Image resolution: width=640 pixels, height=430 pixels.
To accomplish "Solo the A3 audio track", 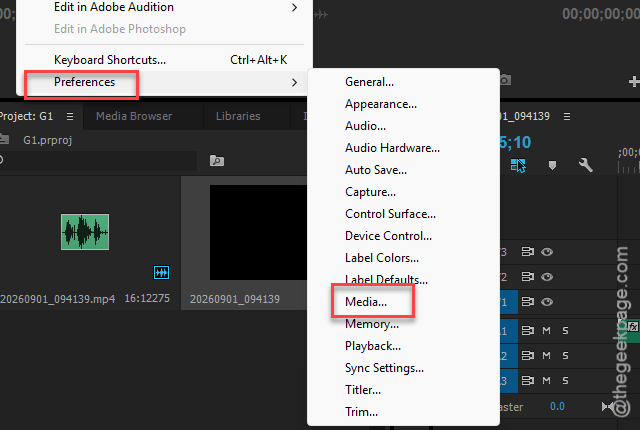I will [x=565, y=381].
